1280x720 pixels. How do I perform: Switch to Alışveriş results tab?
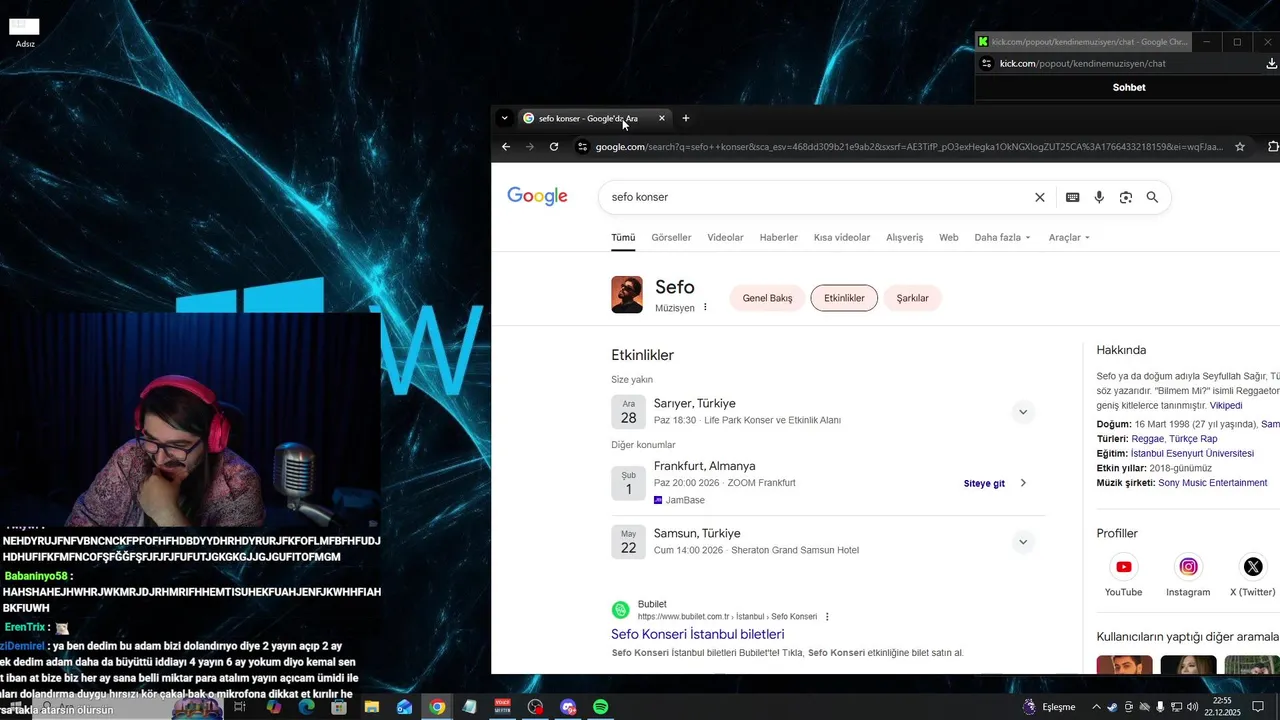pos(905,238)
